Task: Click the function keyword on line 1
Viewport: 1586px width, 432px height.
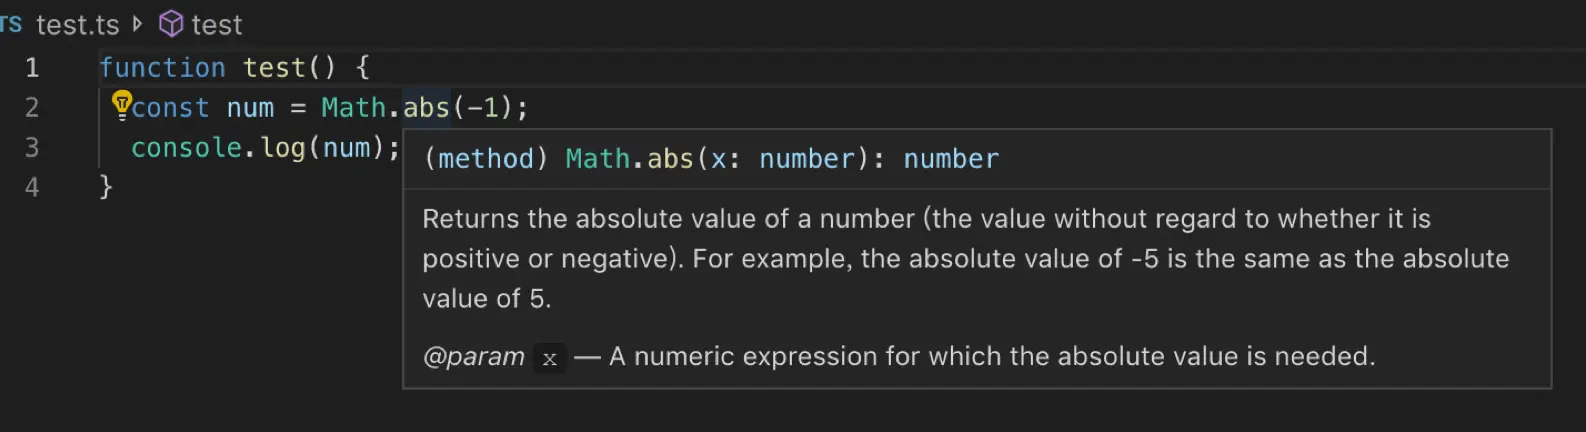Action: [162, 68]
